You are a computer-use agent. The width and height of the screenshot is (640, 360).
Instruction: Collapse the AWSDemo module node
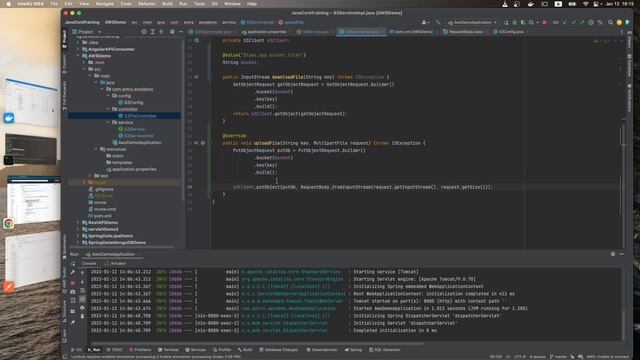coord(78,56)
